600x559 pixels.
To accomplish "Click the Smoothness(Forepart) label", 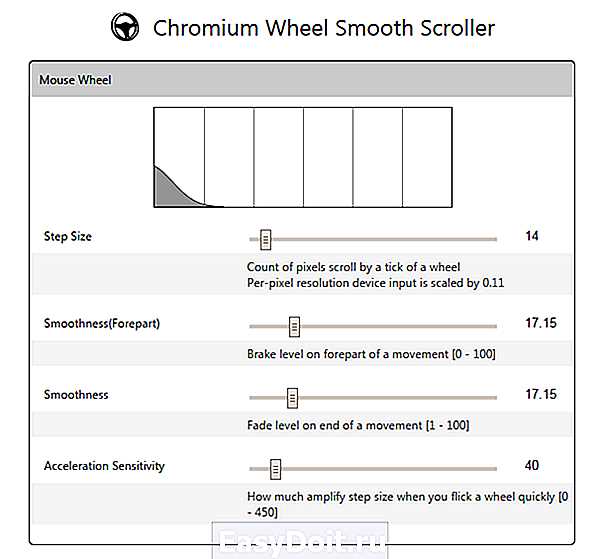I will coord(102,324).
